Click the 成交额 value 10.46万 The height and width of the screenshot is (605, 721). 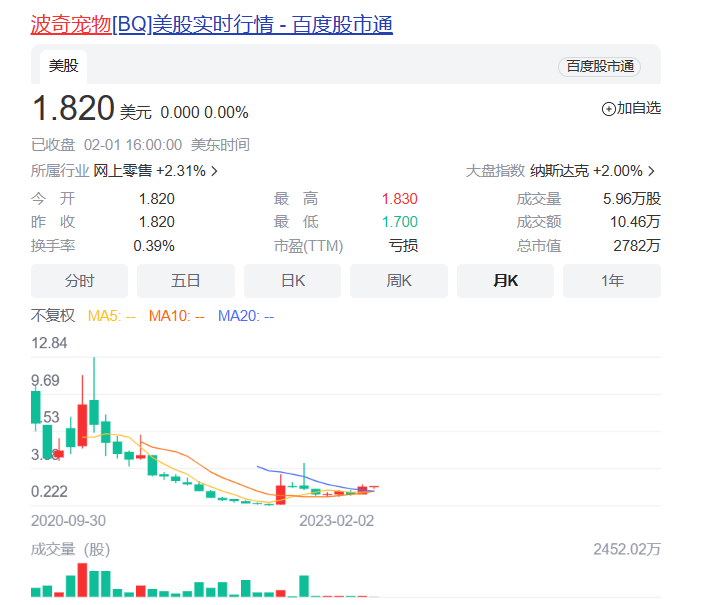[x=635, y=222]
